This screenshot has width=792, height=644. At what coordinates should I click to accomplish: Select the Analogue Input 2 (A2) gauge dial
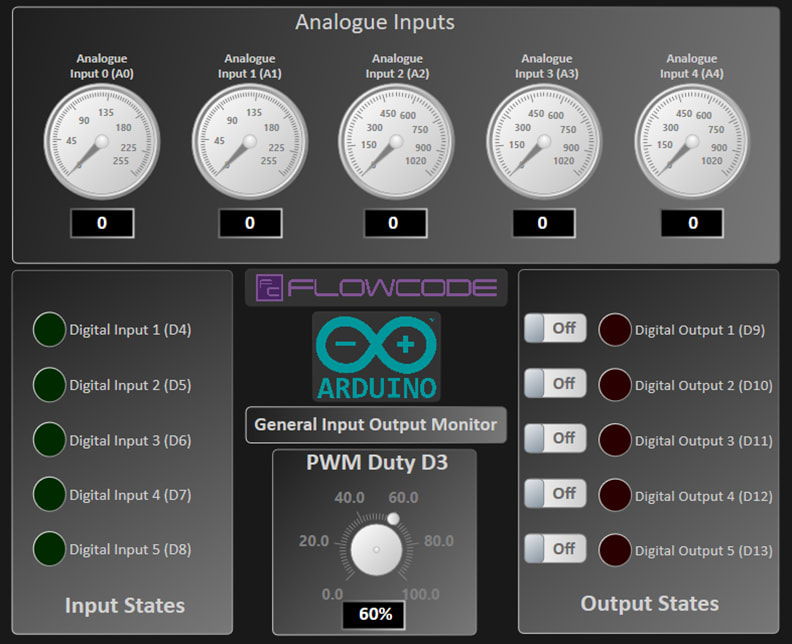coord(397,141)
